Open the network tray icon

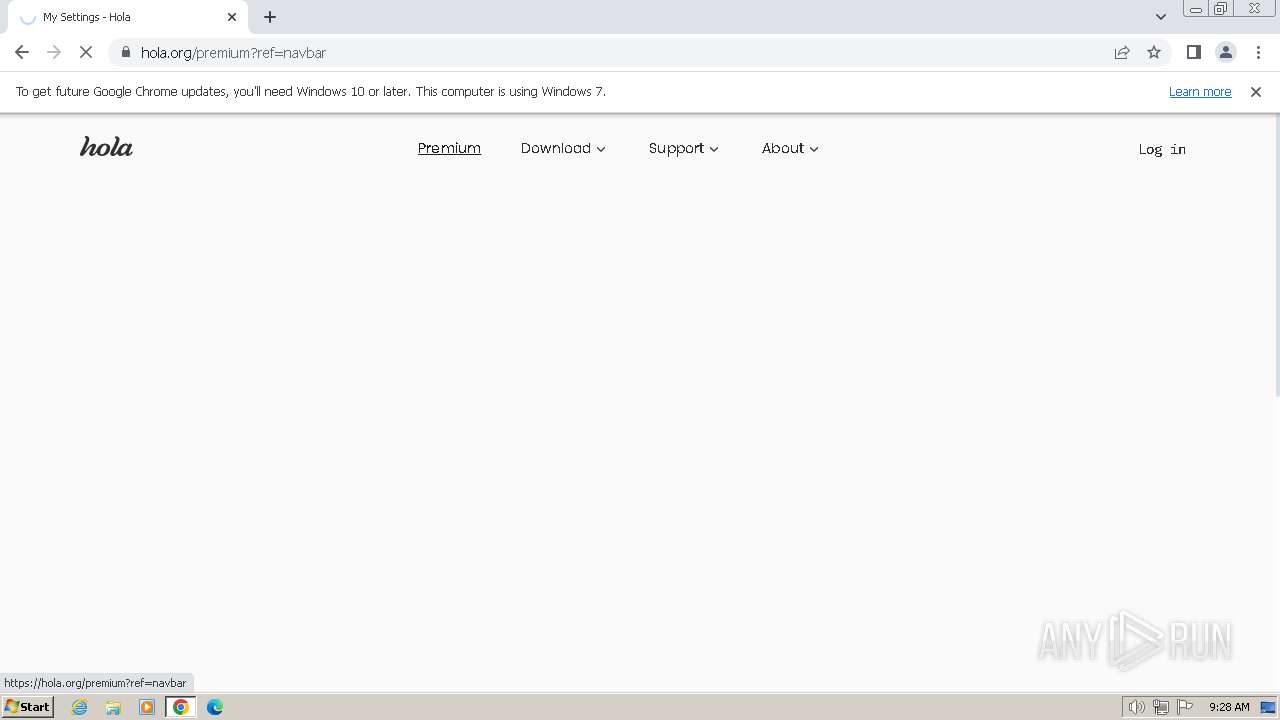1160,707
